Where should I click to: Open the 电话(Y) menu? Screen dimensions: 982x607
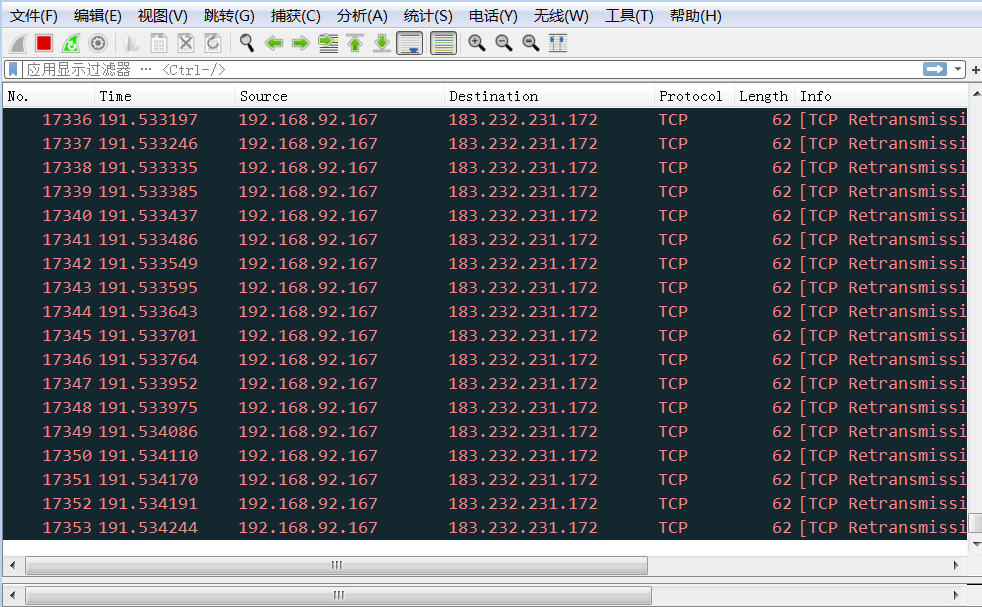click(493, 16)
